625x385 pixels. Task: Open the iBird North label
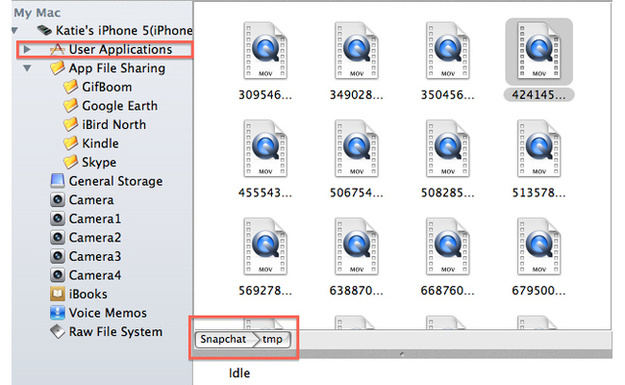pyautogui.click(x=114, y=124)
